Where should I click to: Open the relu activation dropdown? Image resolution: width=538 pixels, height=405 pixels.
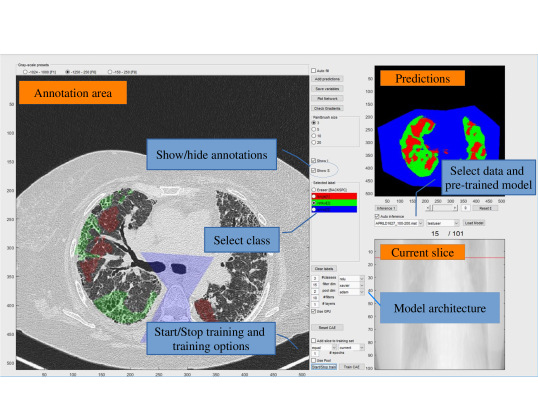point(351,278)
